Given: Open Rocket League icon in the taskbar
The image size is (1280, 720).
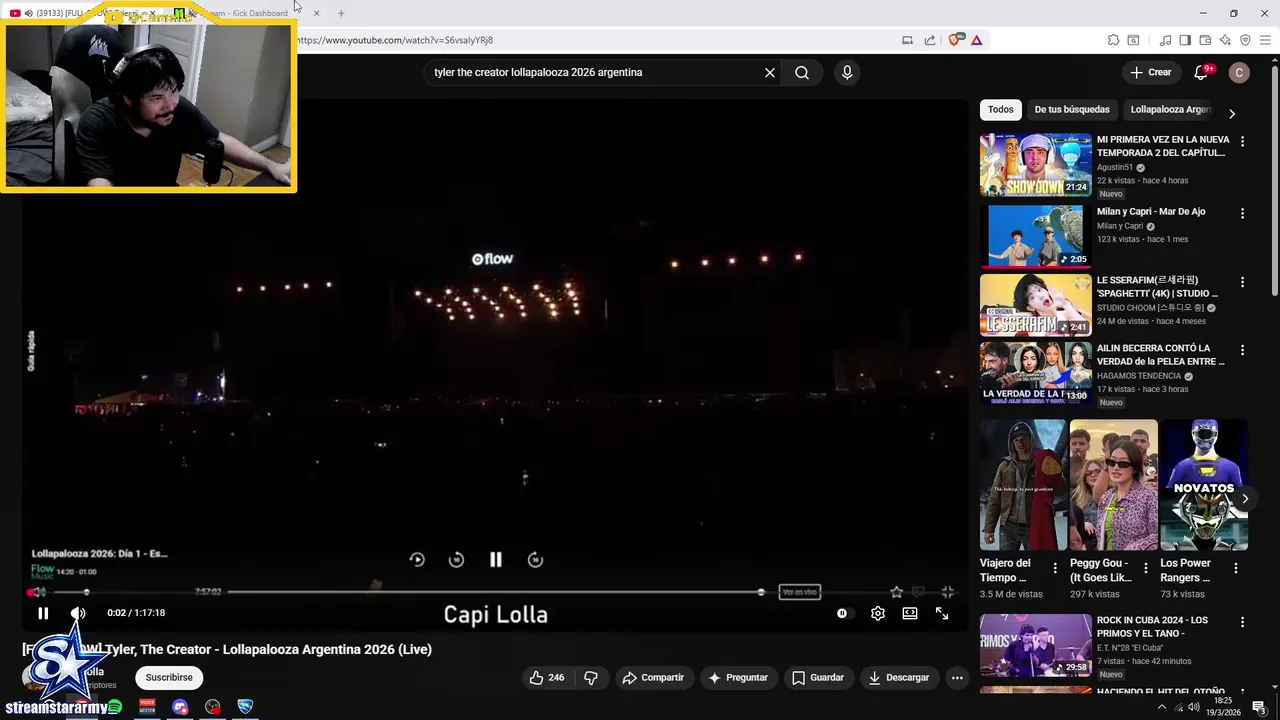Looking at the screenshot, I should (245, 707).
